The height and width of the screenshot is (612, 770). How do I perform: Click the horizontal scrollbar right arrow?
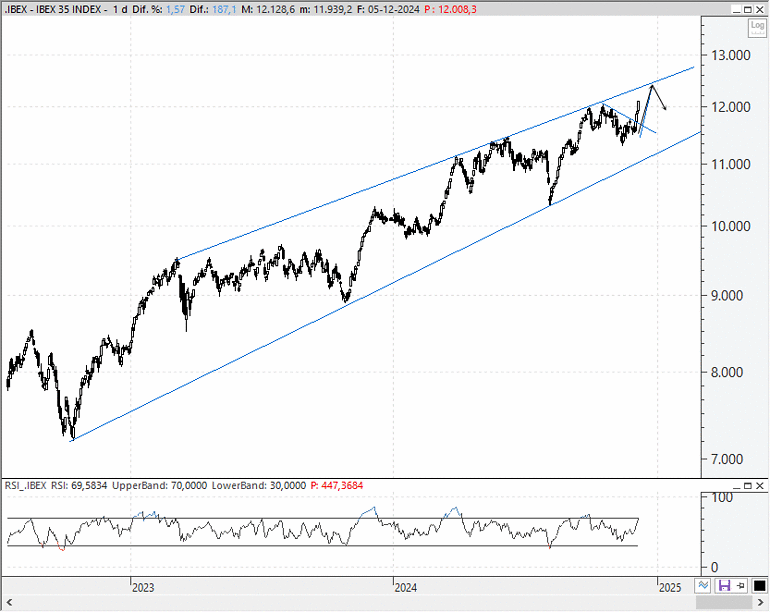pos(761,603)
